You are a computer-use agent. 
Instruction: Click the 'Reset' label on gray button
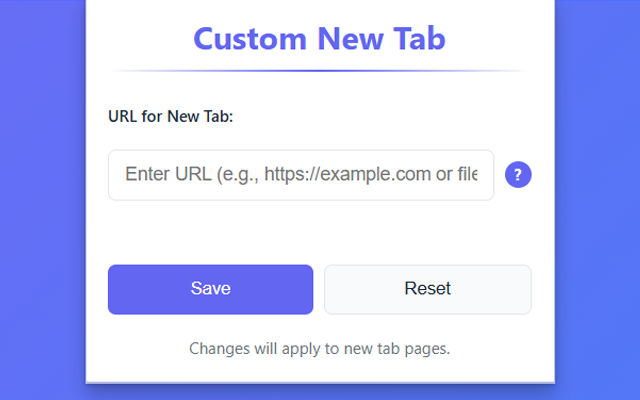[x=427, y=289]
